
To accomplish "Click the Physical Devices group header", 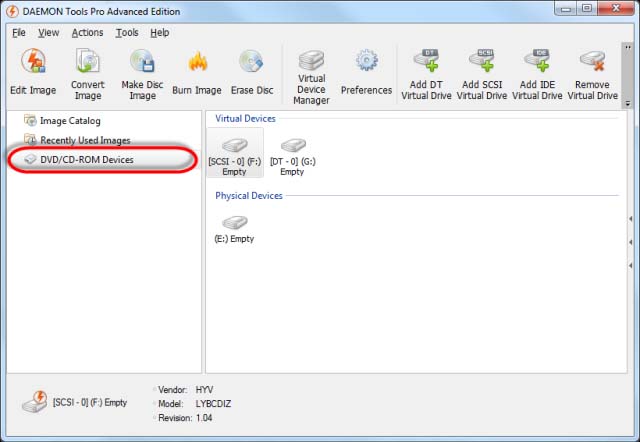I will (249, 195).
